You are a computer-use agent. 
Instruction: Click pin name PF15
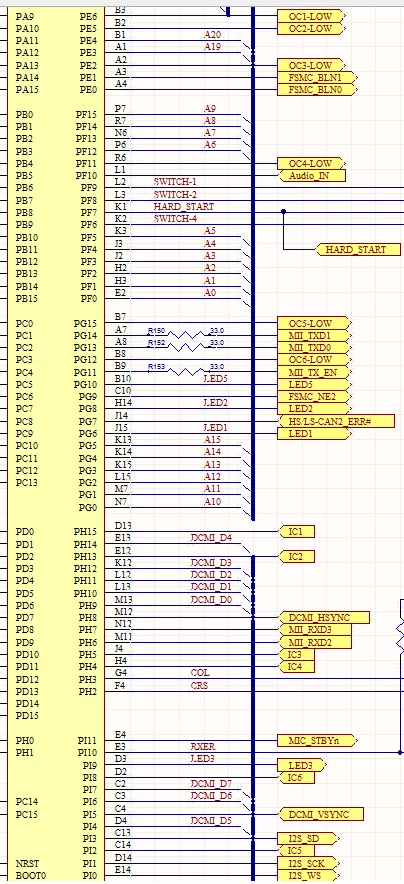86,114
